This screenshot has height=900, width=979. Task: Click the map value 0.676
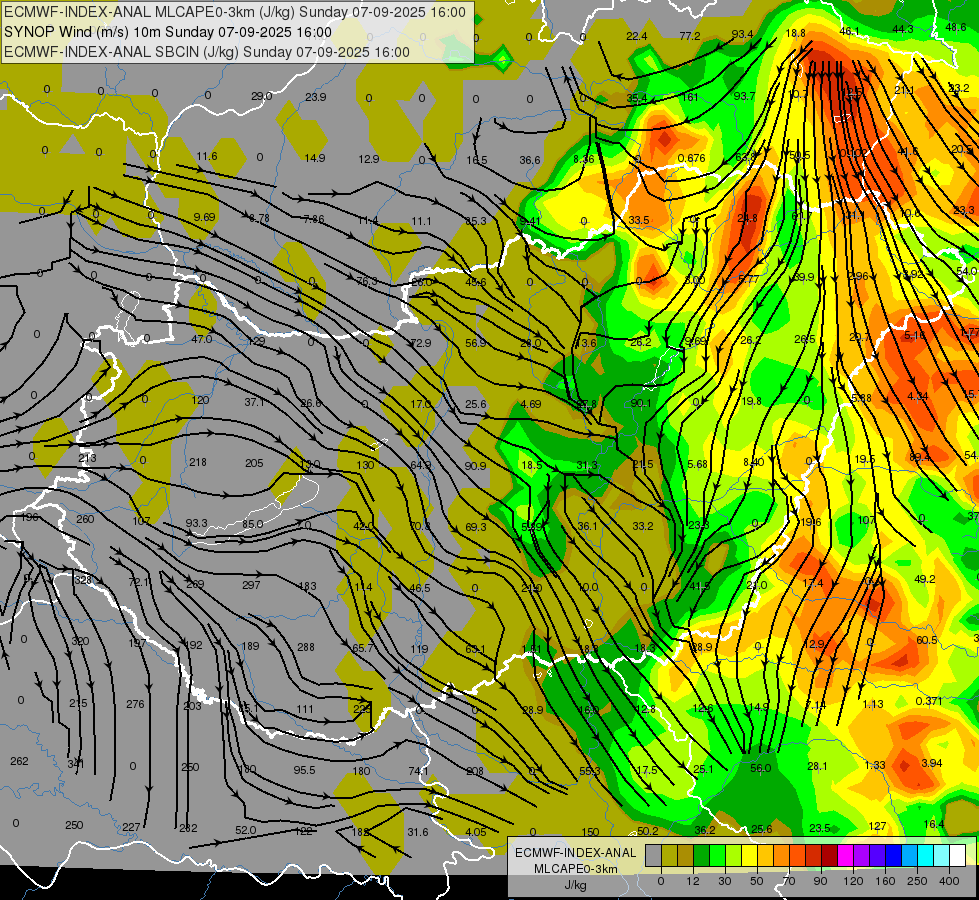[x=691, y=158]
